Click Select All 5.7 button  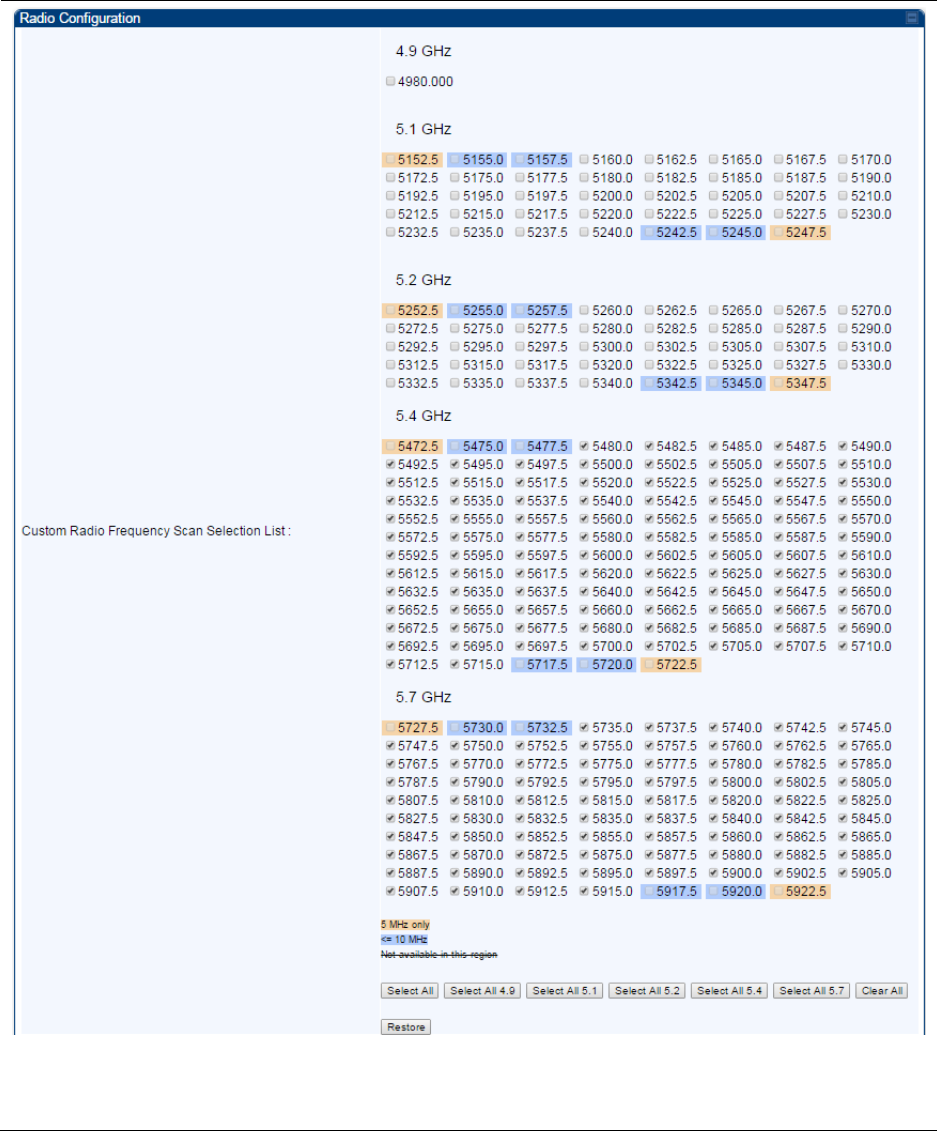[x=811, y=991]
